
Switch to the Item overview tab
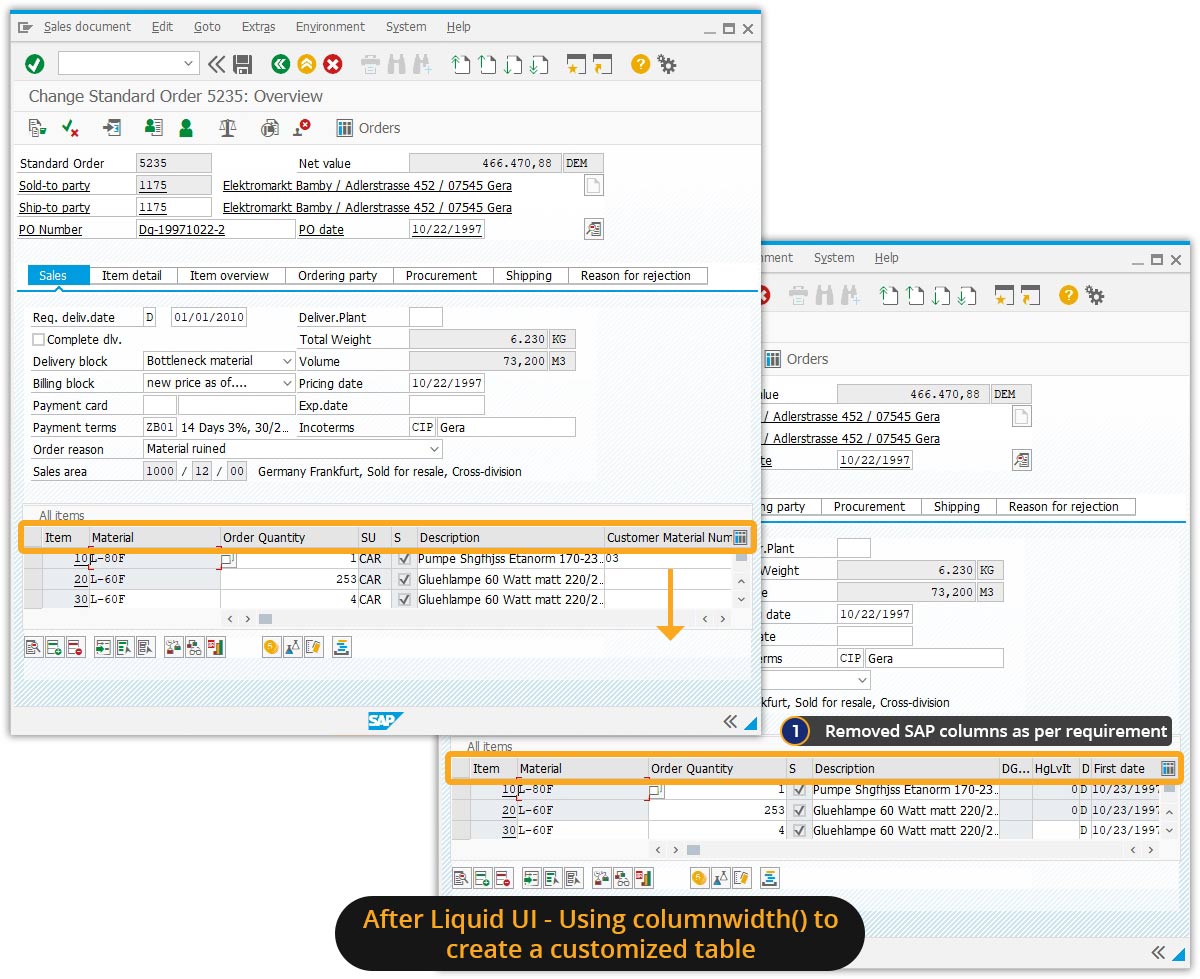coord(230,276)
